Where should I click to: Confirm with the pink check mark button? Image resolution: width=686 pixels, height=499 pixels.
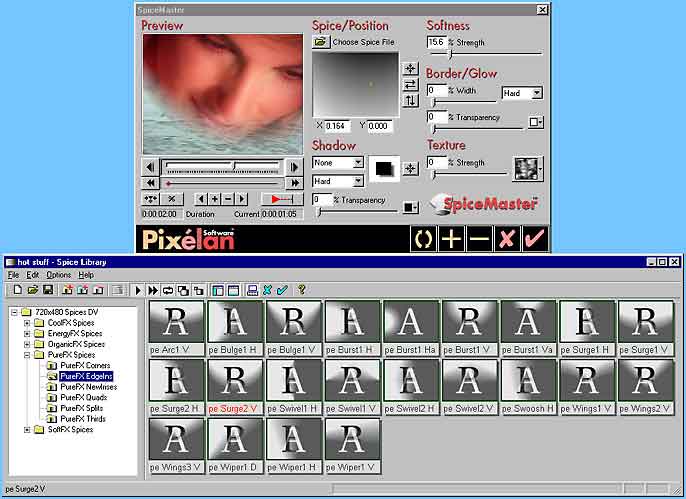(x=535, y=239)
